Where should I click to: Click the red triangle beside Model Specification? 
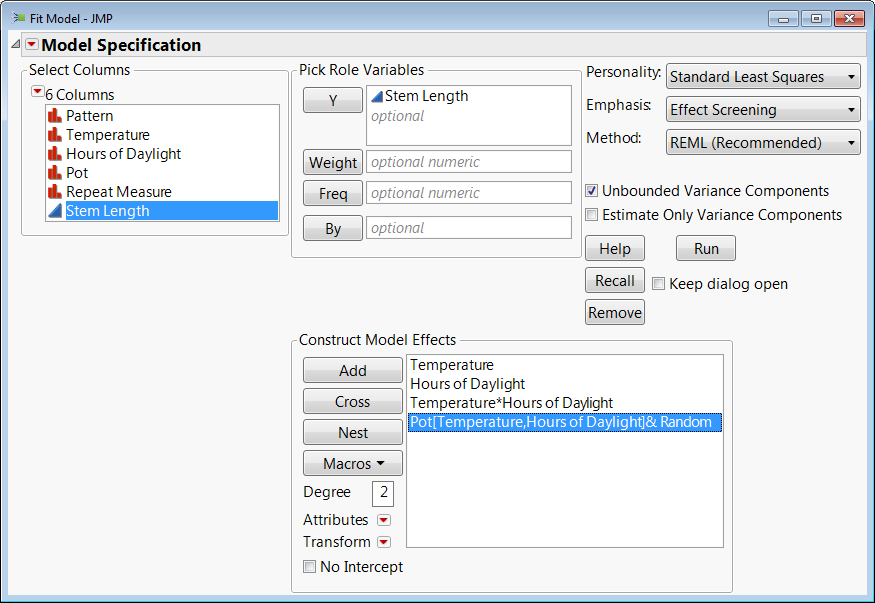click(32, 45)
